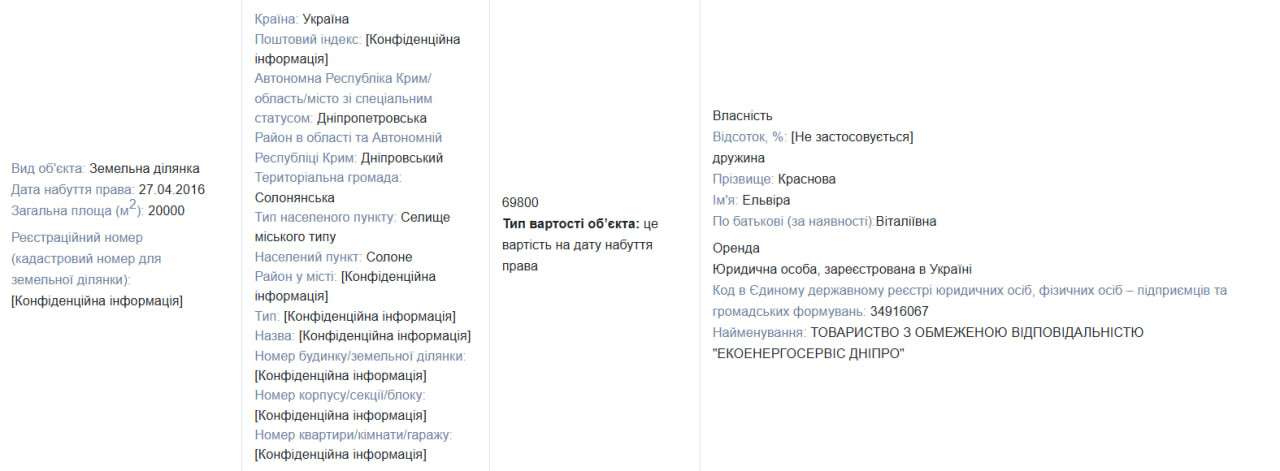Viewport: 1280px width, 471px height.
Task: Click the registry code 34916067
Action: pos(899,311)
